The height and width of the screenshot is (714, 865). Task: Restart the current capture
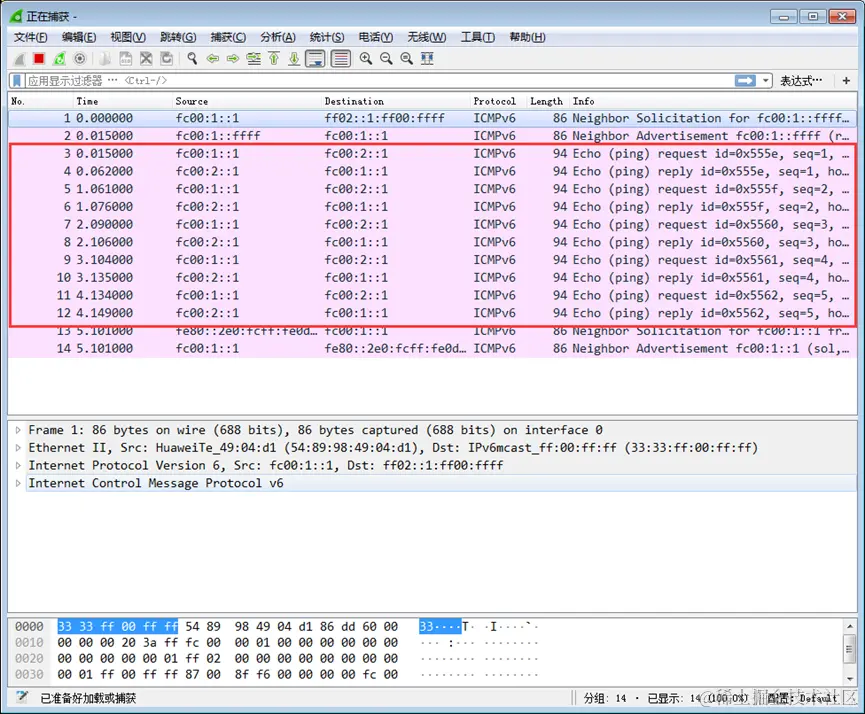click(x=59, y=58)
